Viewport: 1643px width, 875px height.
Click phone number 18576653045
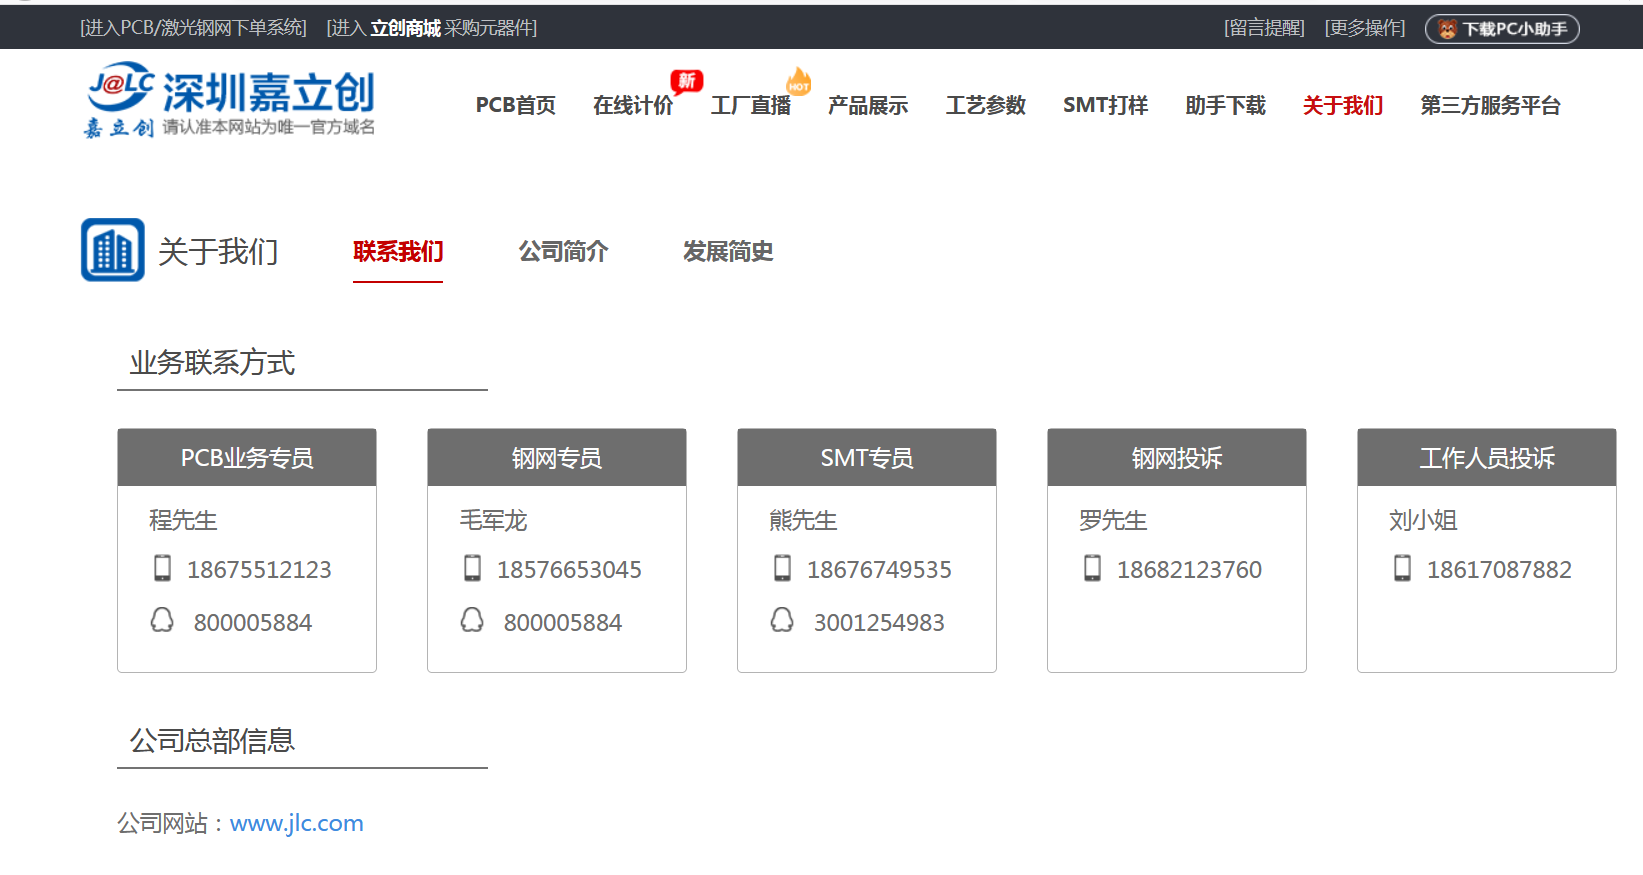click(x=569, y=569)
